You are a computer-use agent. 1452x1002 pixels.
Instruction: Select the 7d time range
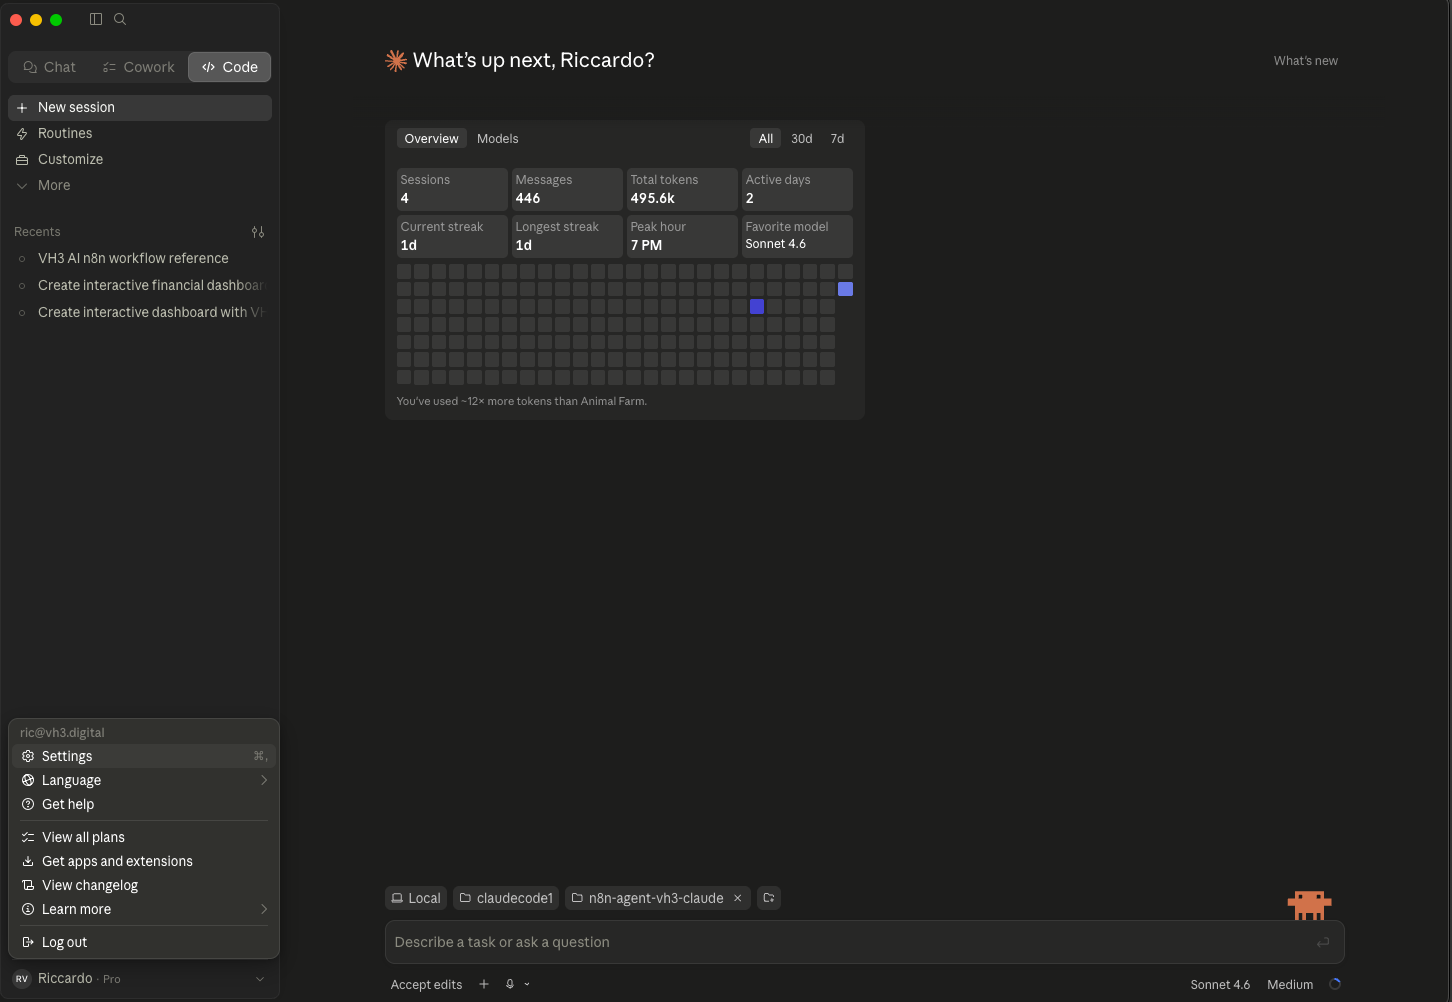click(837, 139)
